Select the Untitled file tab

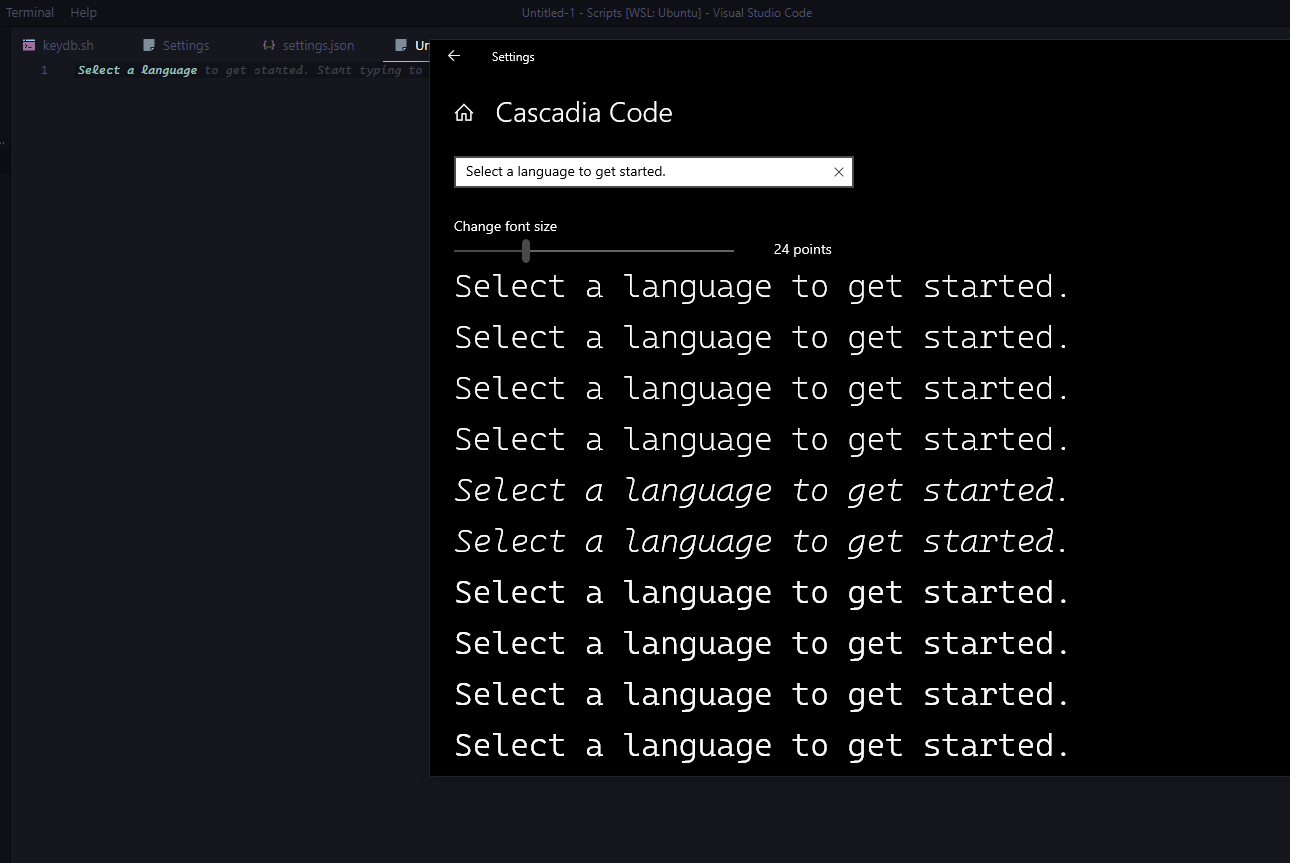[418, 45]
